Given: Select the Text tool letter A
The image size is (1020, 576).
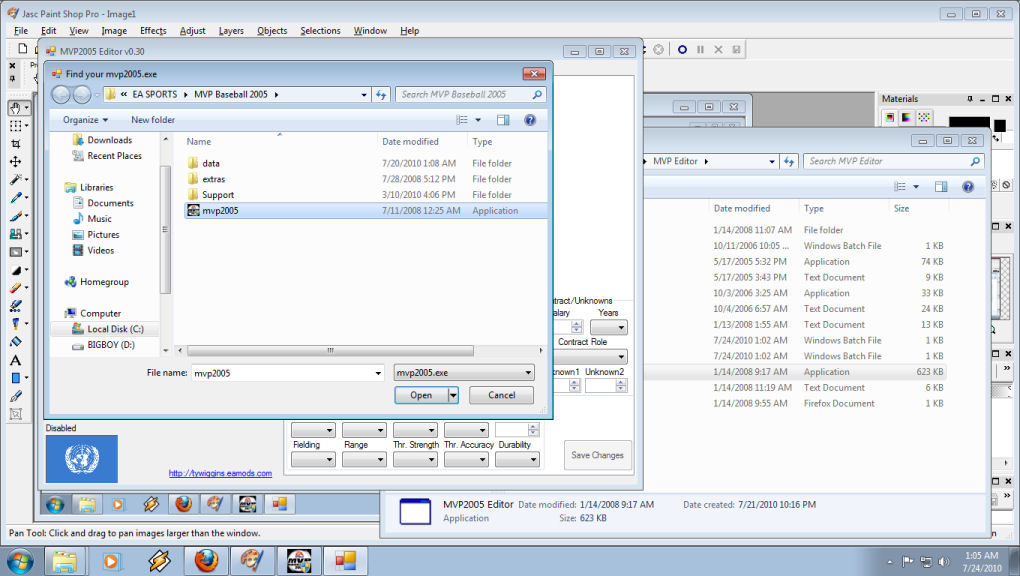Looking at the screenshot, I should tap(15, 360).
